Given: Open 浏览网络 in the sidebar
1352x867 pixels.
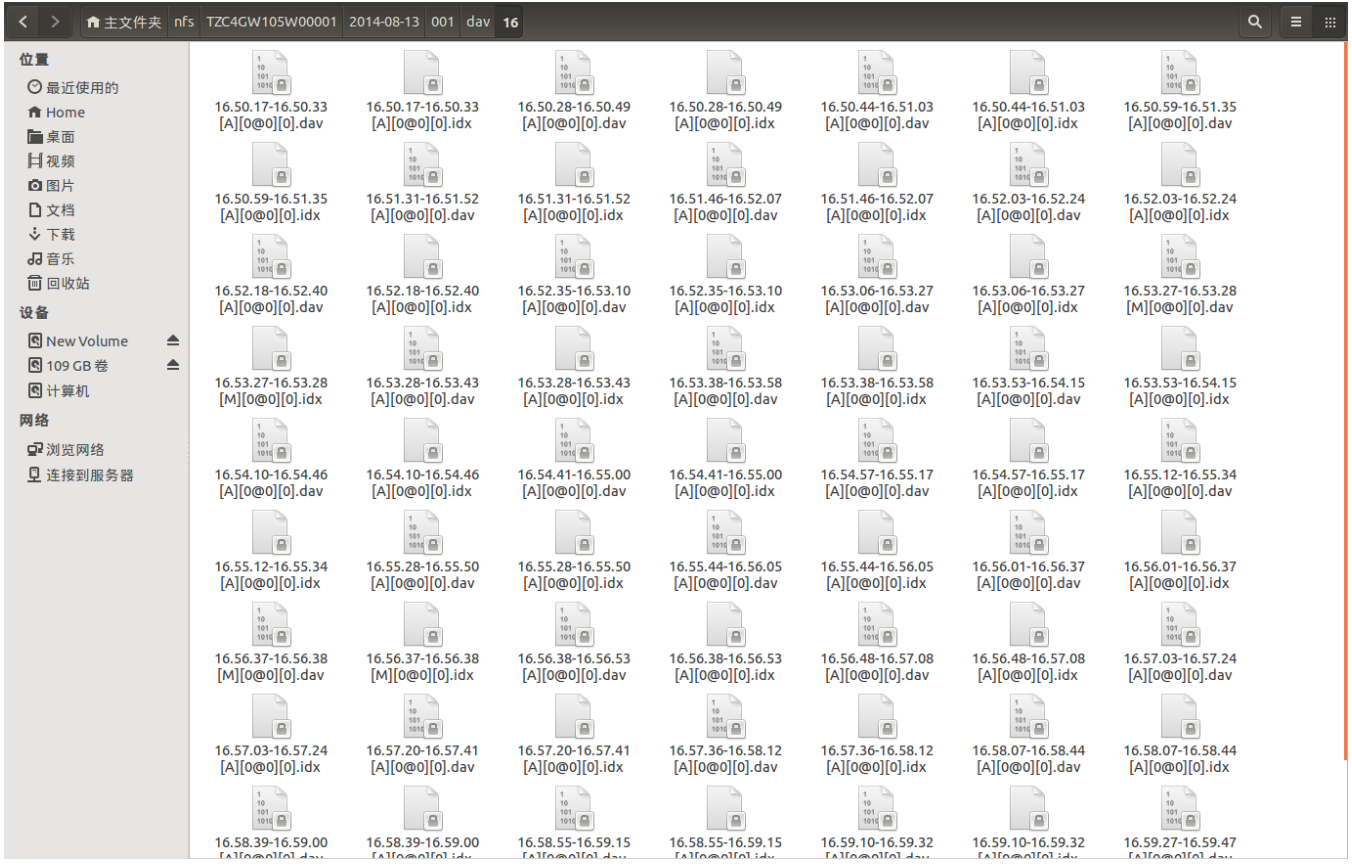Looking at the screenshot, I should (x=66, y=450).
